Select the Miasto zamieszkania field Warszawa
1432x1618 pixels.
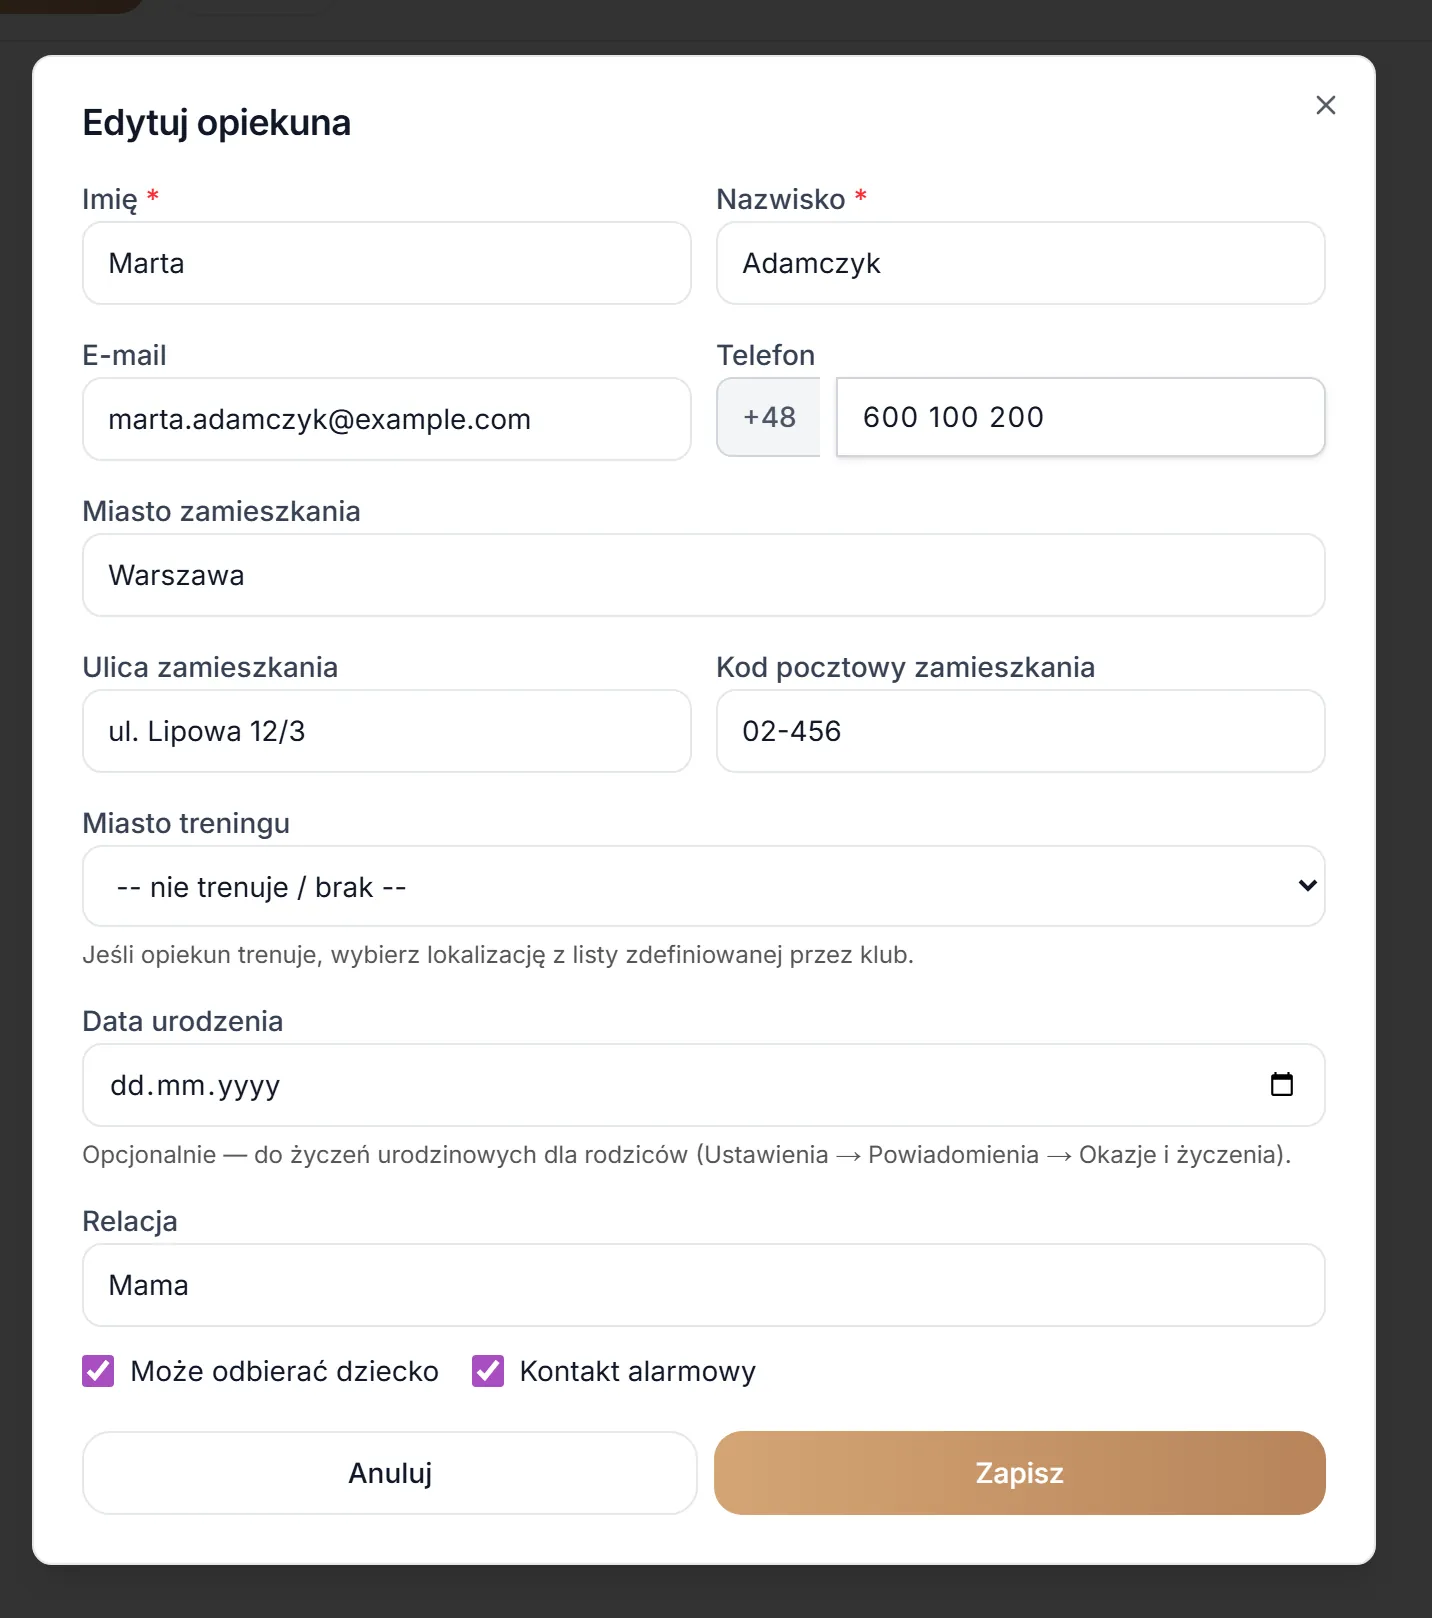(704, 575)
